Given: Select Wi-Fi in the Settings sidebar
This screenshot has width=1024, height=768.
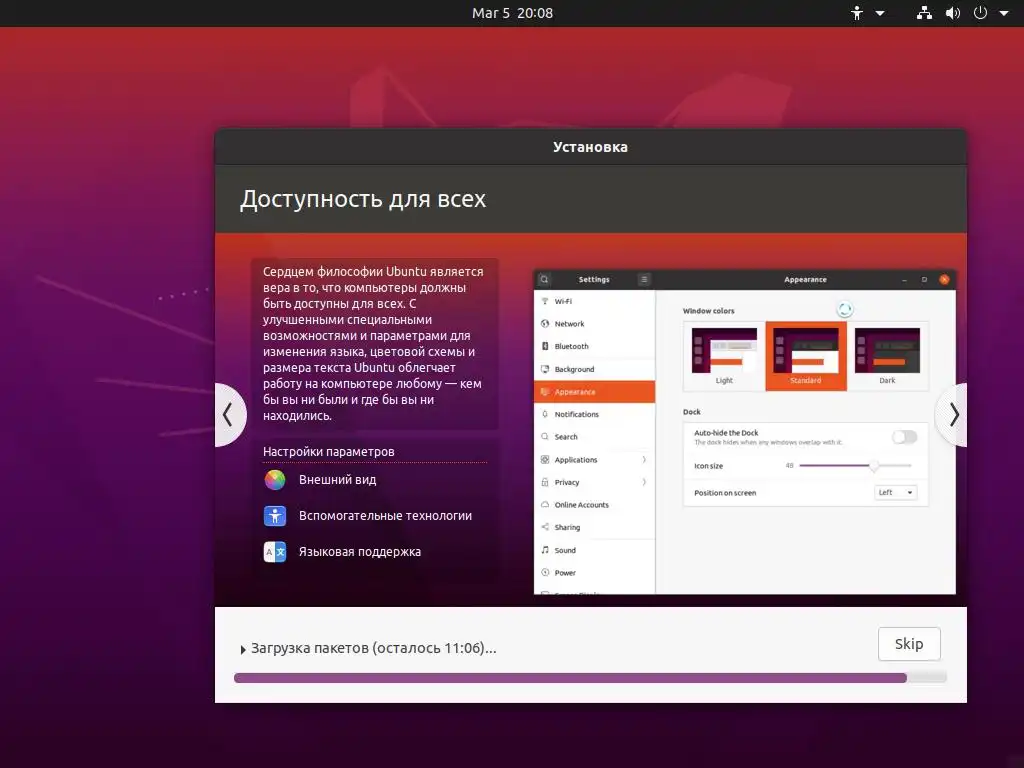Looking at the screenshot, I should (594, 302).
